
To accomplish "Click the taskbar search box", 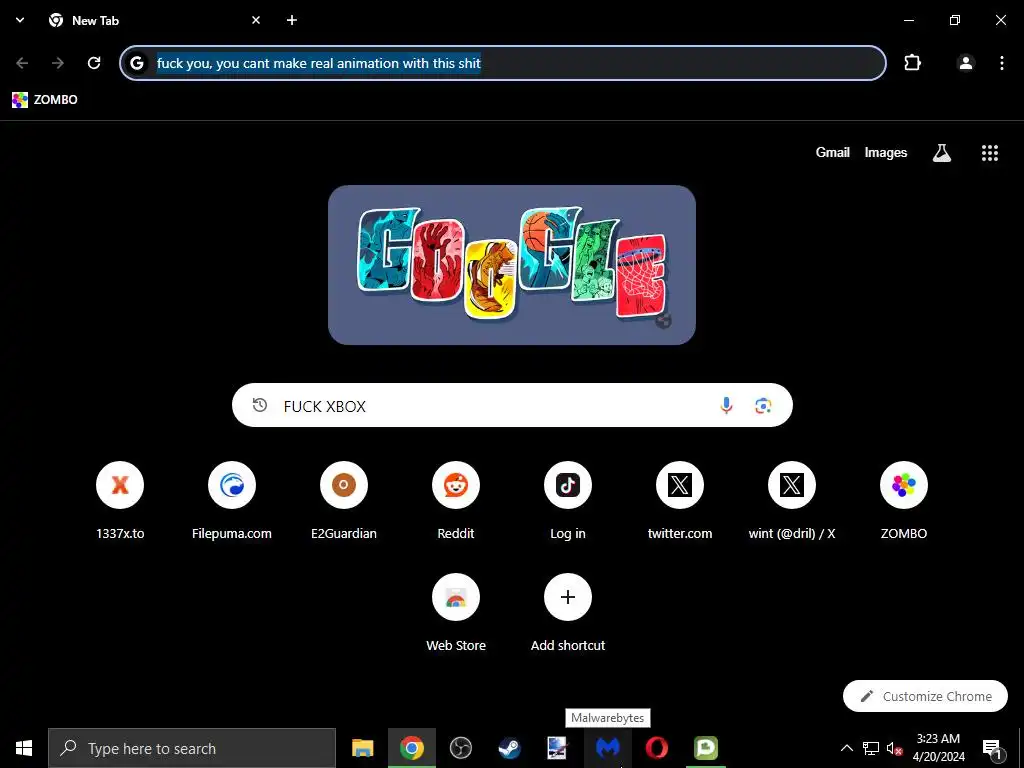I will coord(192,748).
